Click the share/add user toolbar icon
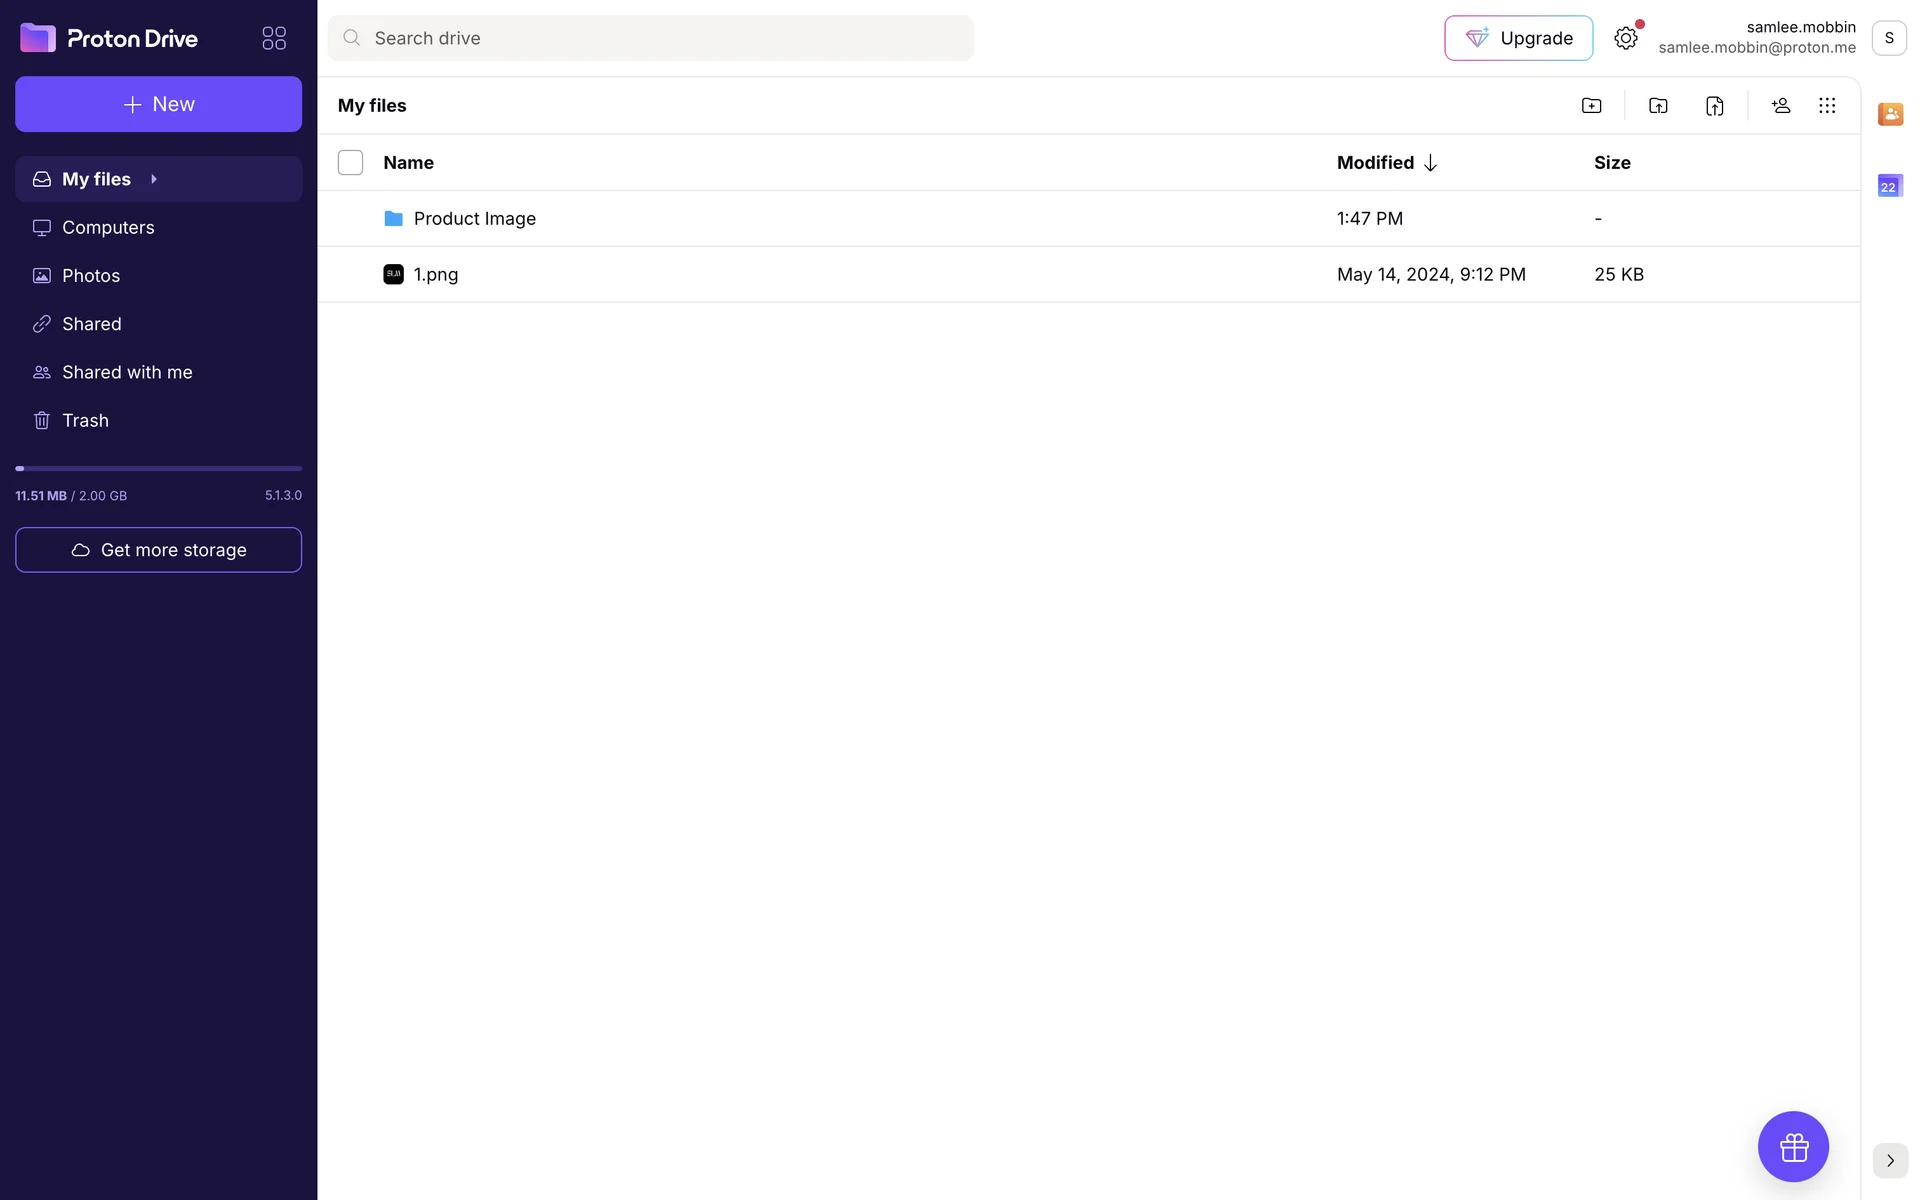Image resolution: width=1920 pixels, height=1200 pixels. [1780, 106]
